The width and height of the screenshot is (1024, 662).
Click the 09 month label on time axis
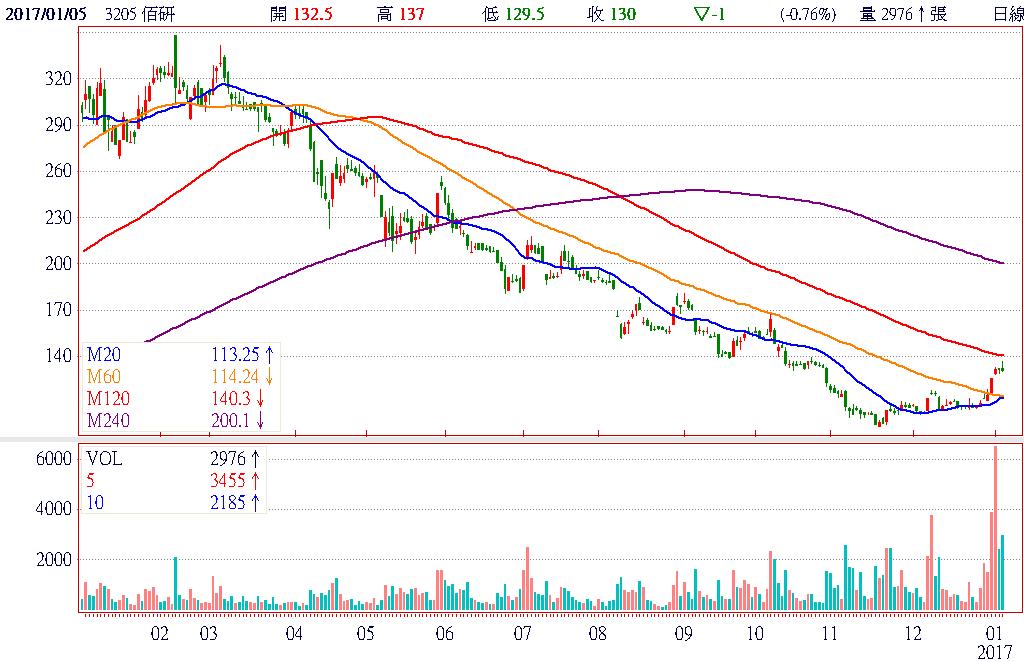point(684,634)
